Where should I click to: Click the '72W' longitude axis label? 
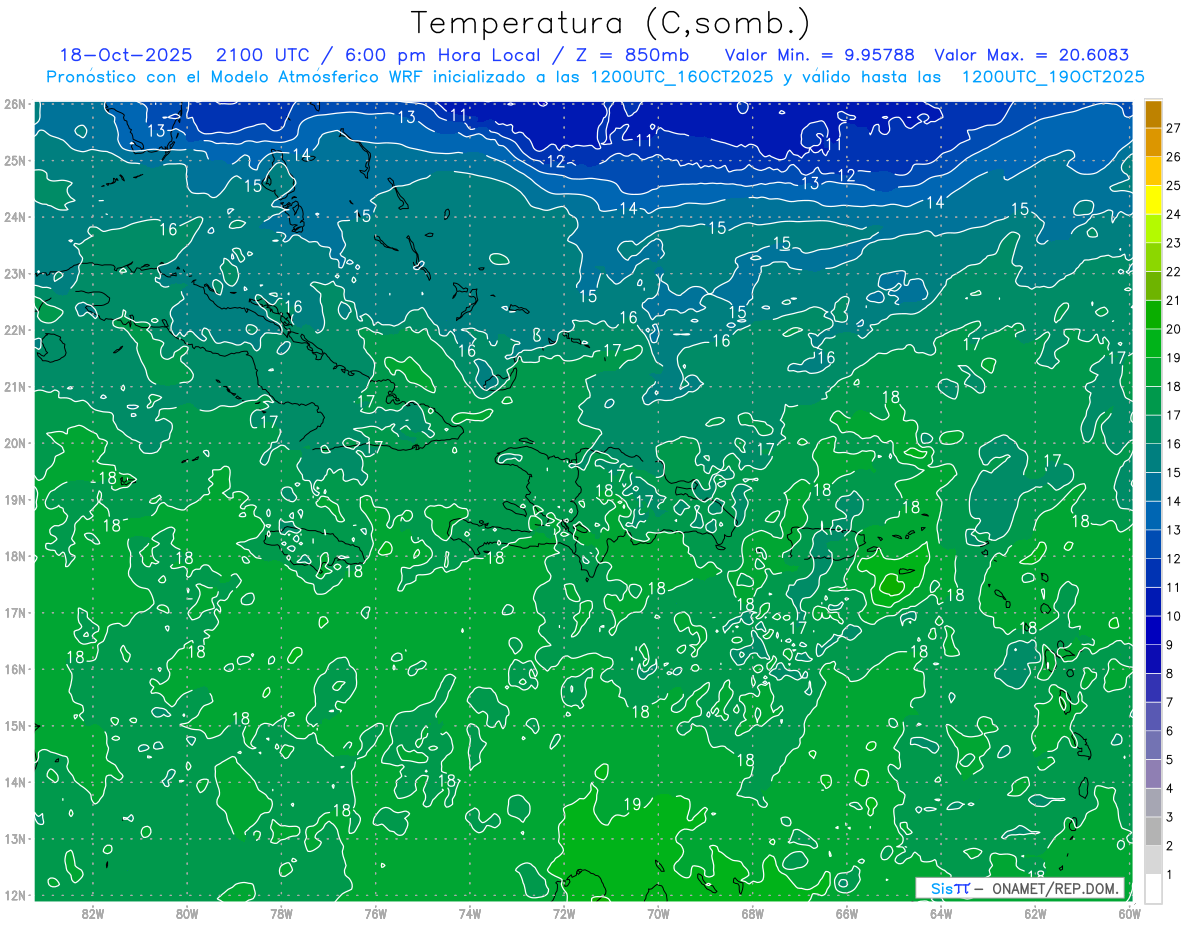[x=564, y=913]
